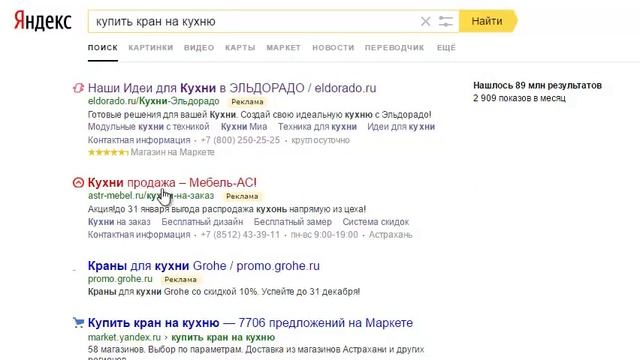This screenshot has height=360, width=640.
Task: Switch to the Видео tab
Action: [199, 48]
